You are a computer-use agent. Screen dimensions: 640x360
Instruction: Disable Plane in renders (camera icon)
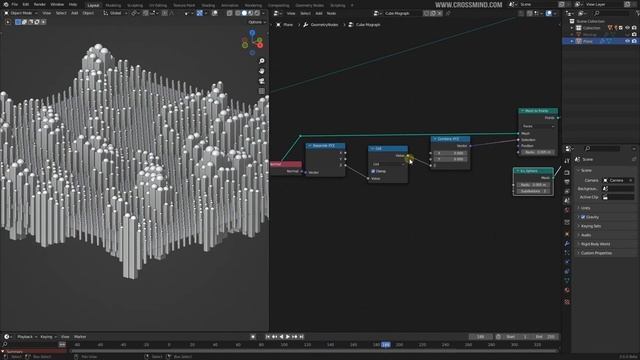(634, 41)
